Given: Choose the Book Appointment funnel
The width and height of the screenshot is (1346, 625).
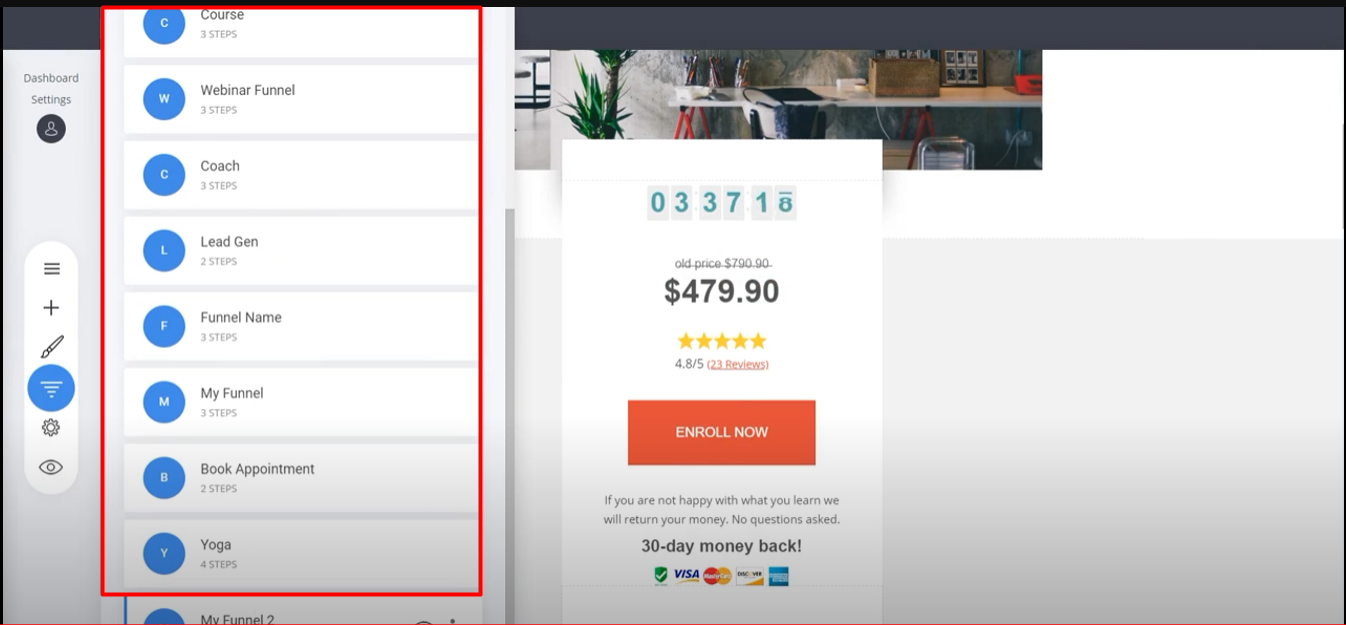Looking at the screenshot, I should click(301, 478).
